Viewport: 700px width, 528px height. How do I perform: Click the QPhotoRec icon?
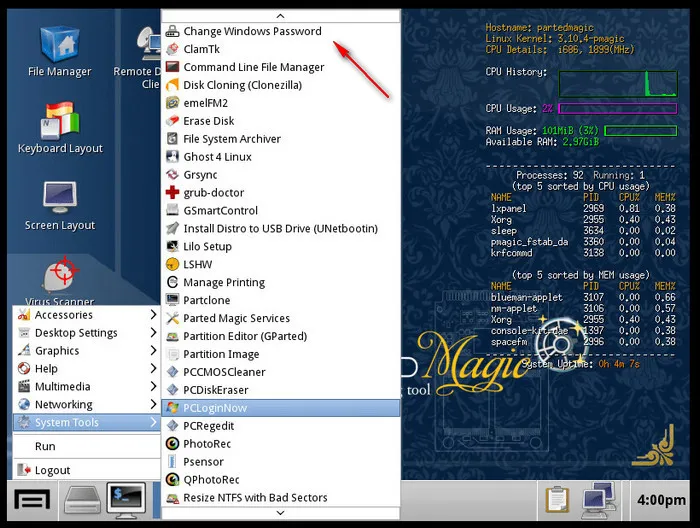172,479
